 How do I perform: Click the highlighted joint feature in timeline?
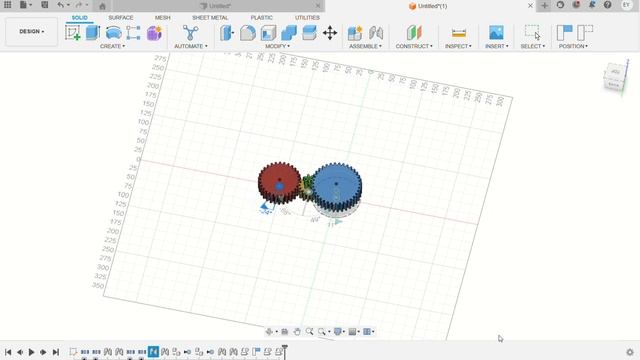point(153,351)
